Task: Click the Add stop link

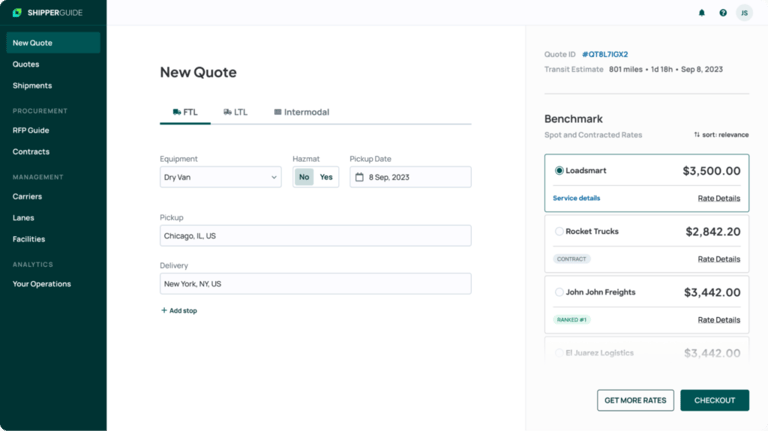Action: 179,311
